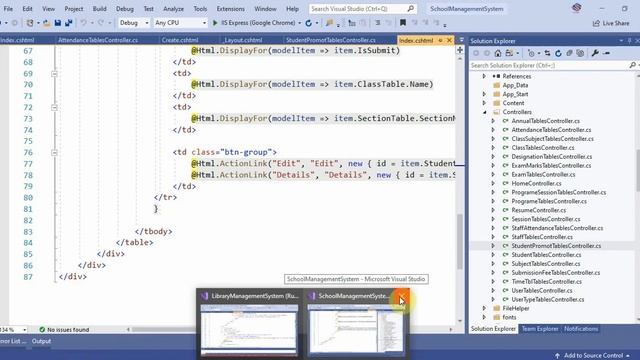Click the Undo arrow icon

pyautogui.click(x=83, y=23)
